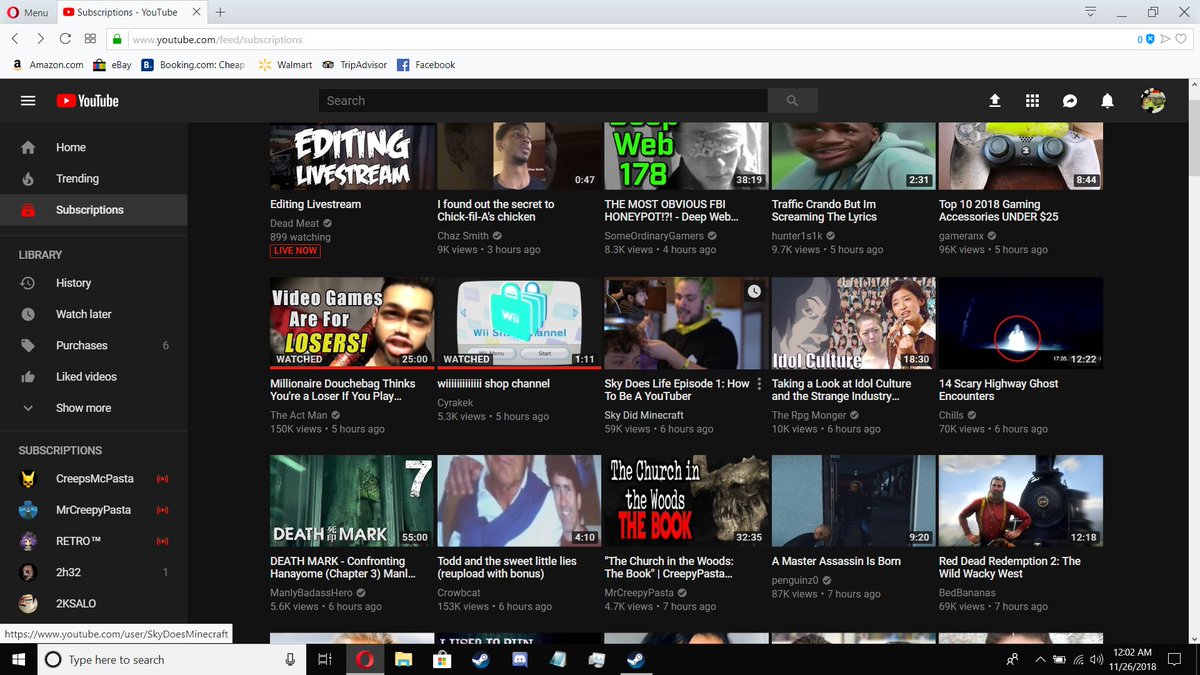Open the Dead Meat channel link

coord(294,224)
